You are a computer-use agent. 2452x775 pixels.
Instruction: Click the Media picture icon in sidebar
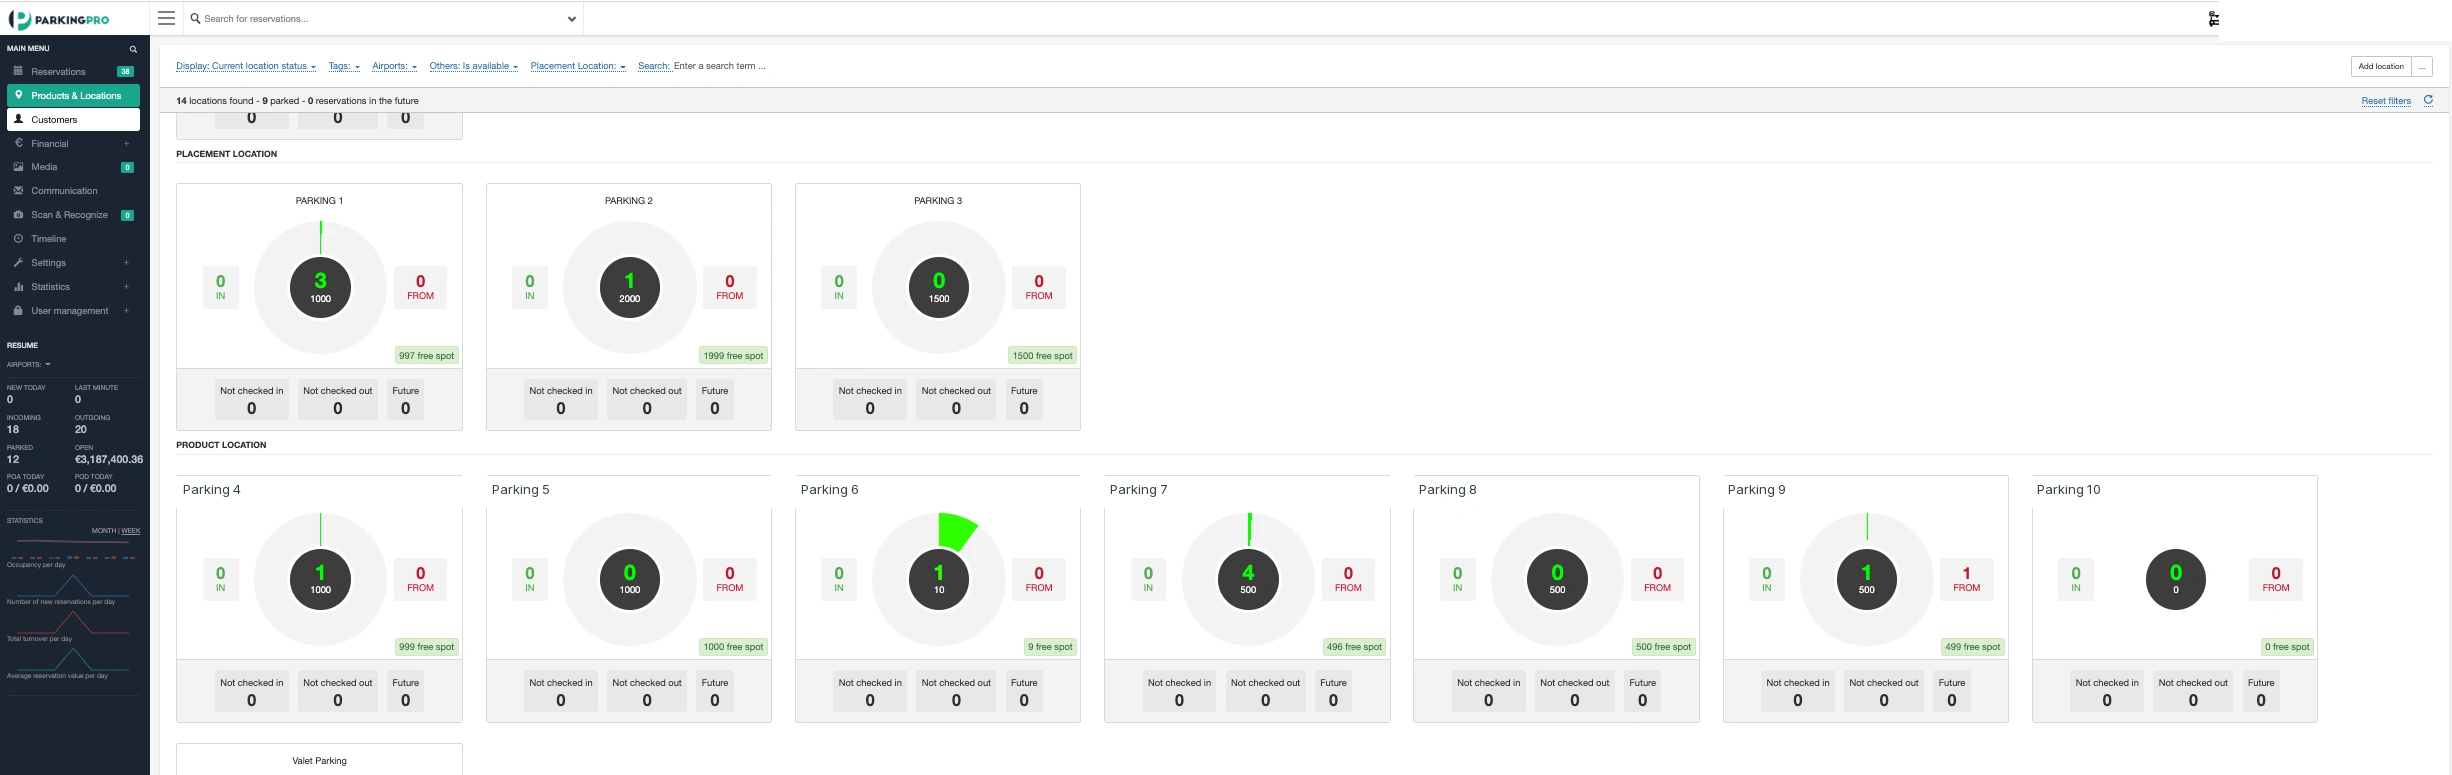click(x=18, y=167)
